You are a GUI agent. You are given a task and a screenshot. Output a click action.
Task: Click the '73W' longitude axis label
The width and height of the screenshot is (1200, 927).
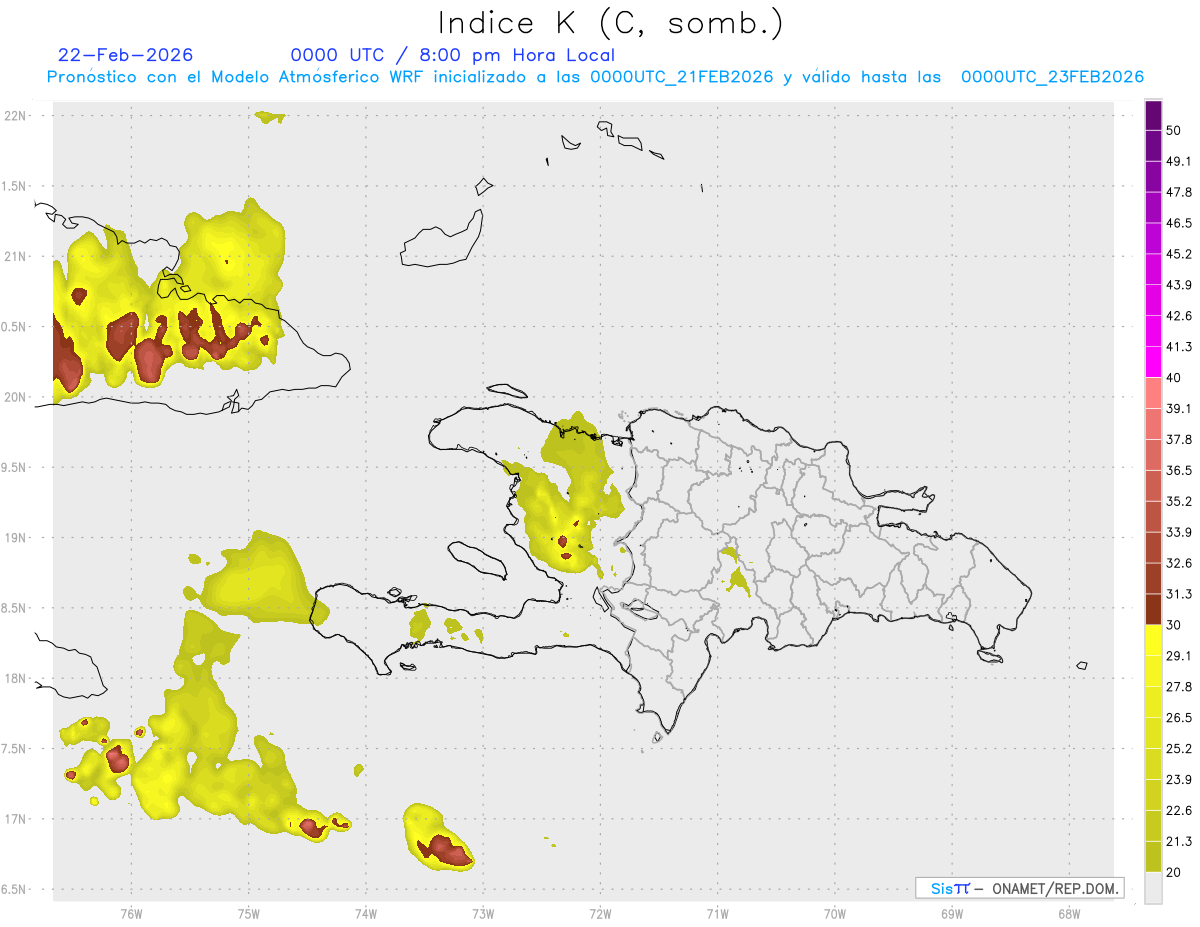(x=483, y=914)
